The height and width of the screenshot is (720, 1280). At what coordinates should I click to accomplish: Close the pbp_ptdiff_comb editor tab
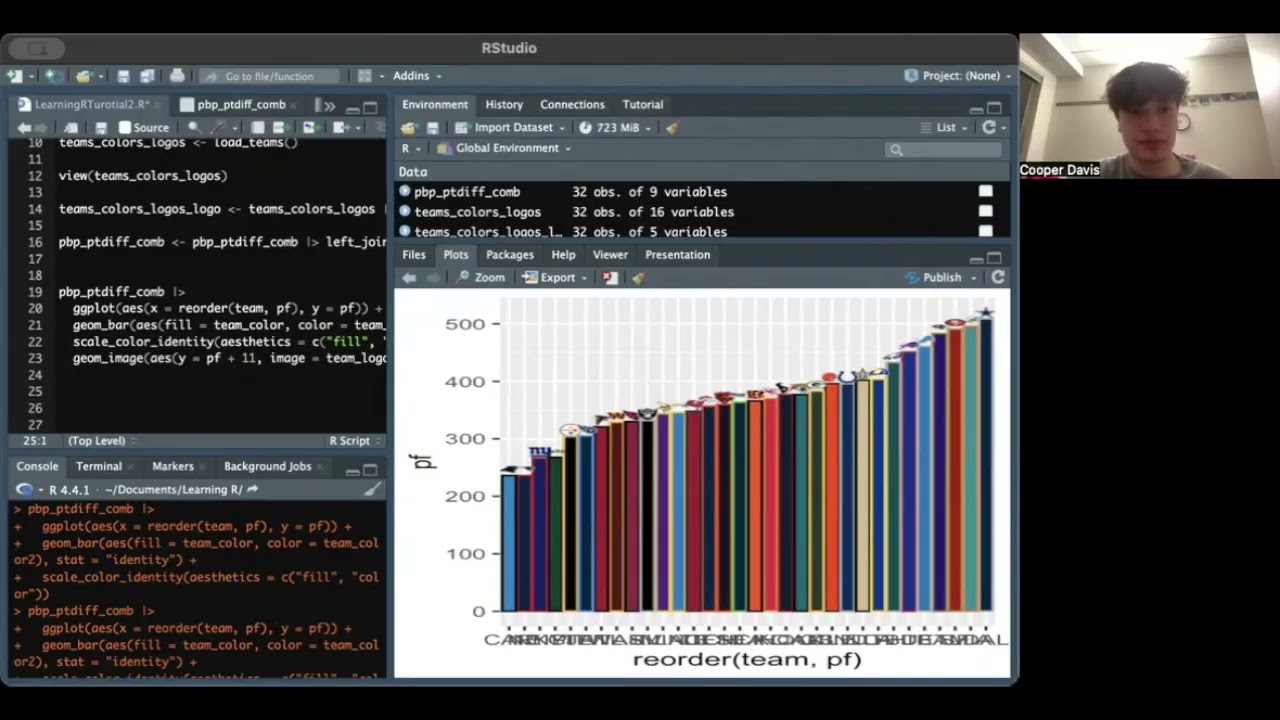click(294, 105)
